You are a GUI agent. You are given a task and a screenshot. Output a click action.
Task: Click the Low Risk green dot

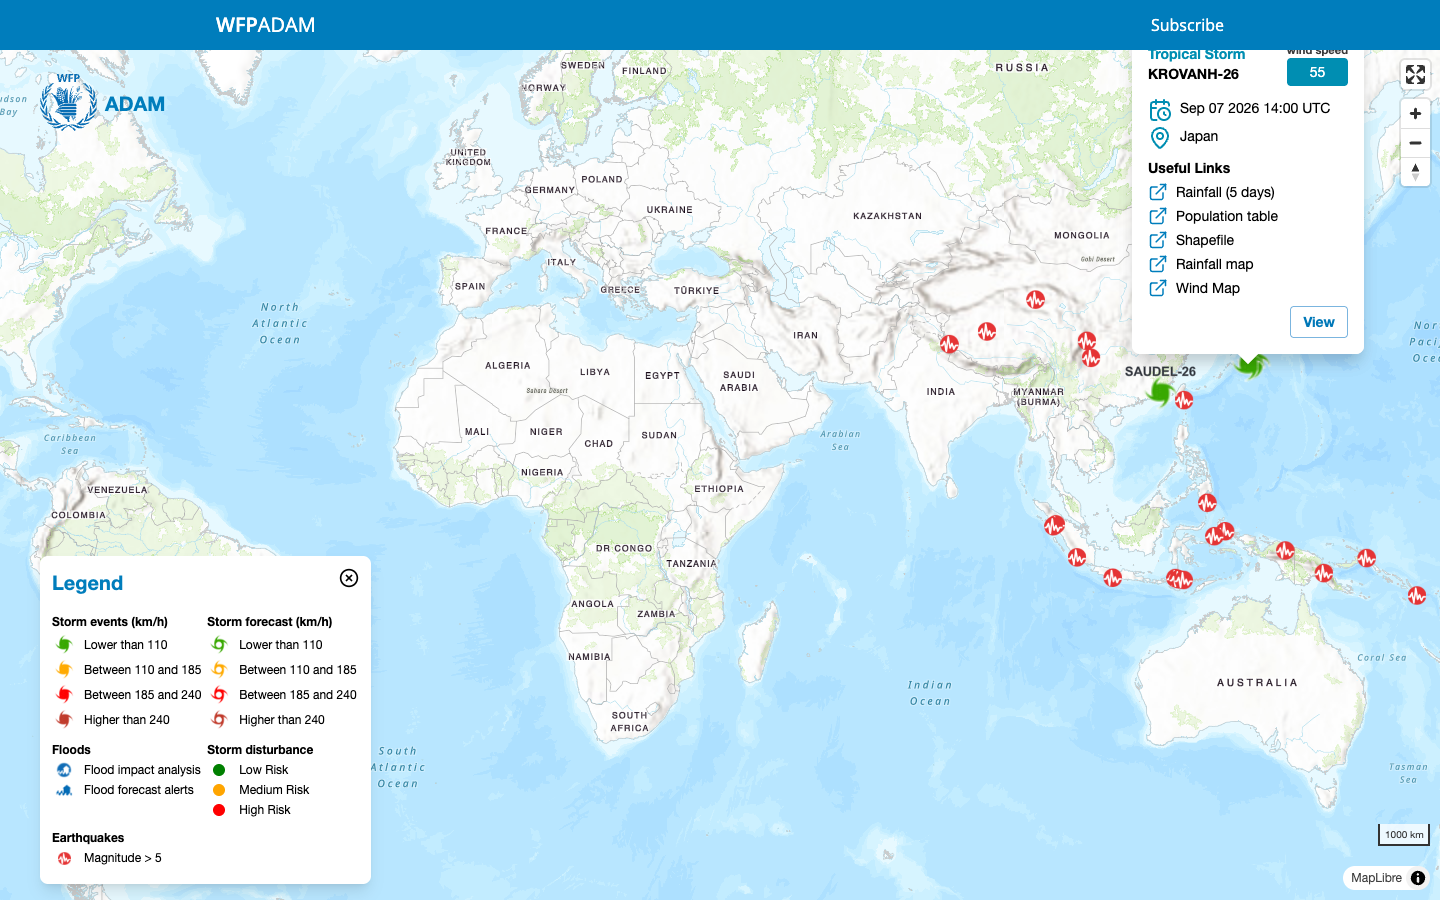[x=219, y=770]
